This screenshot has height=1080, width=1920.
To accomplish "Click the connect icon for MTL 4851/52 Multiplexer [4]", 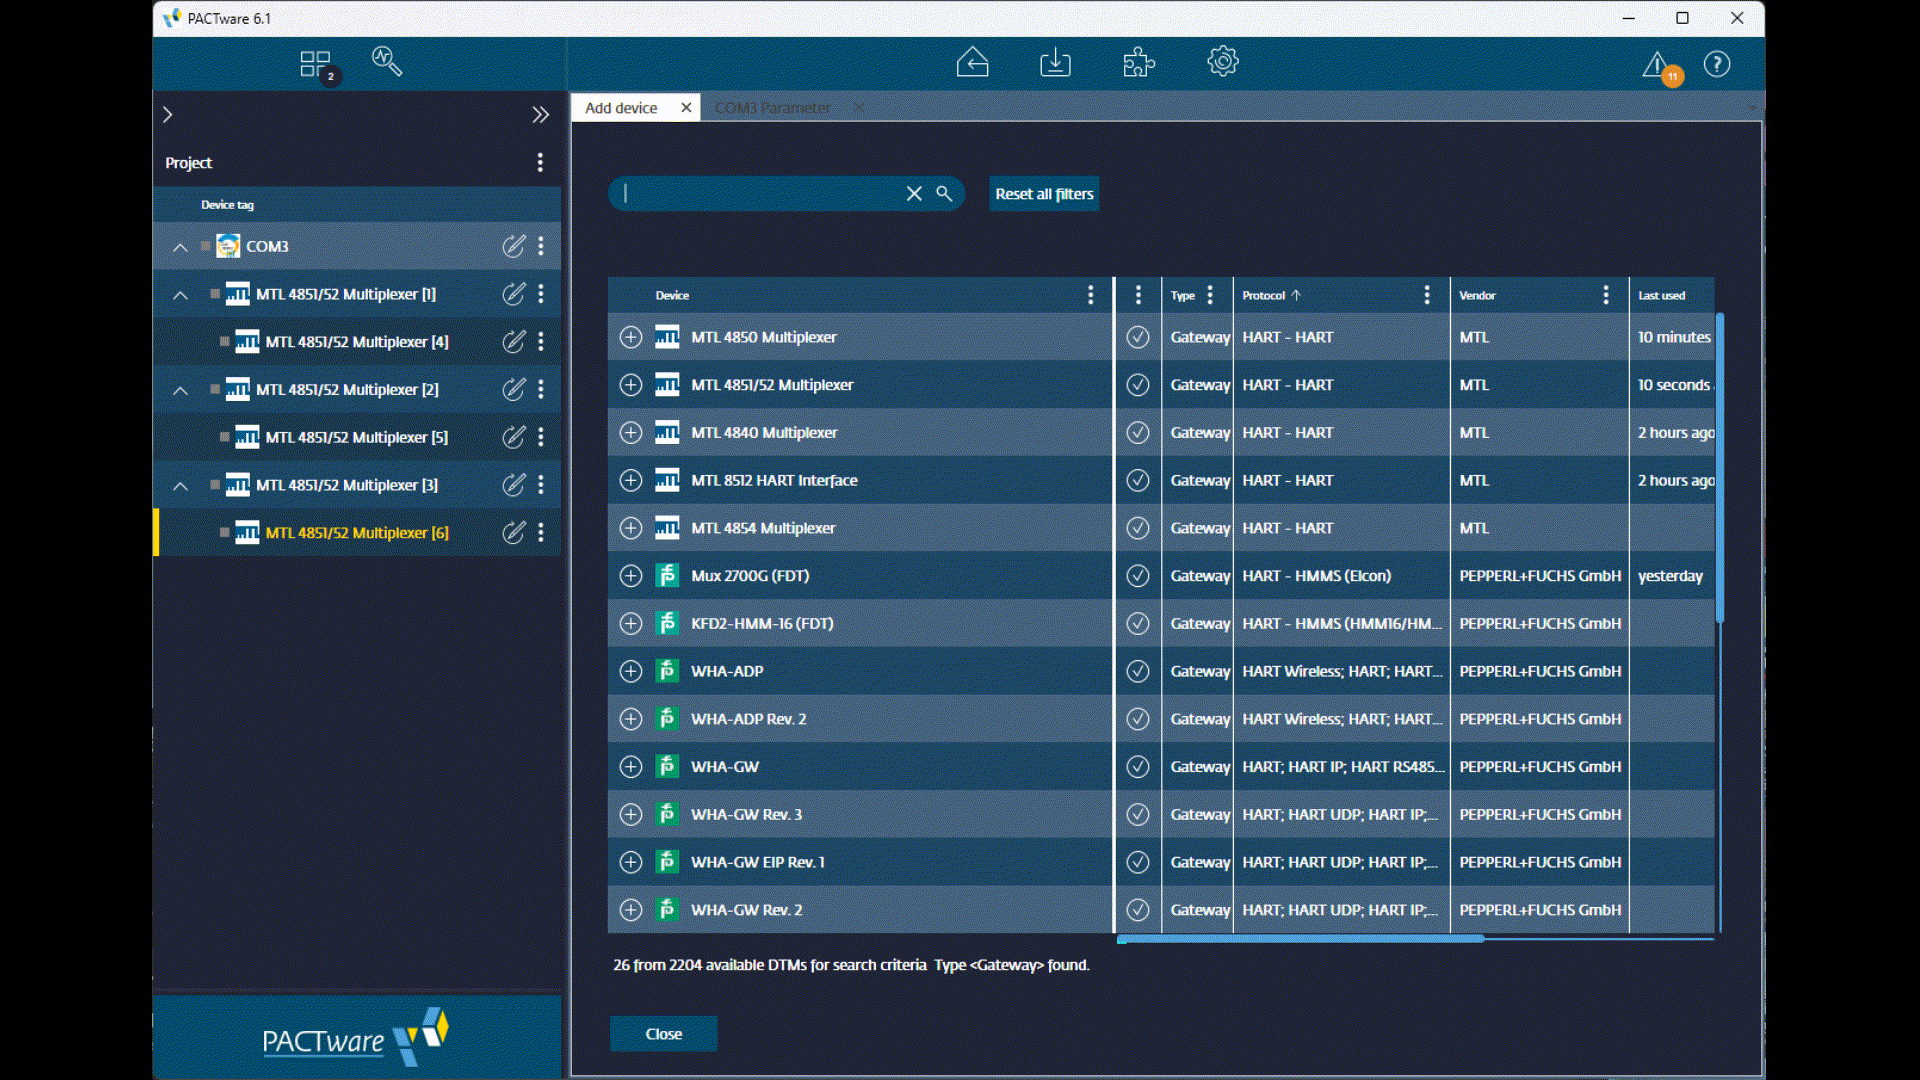I will [x=513, y=342].
